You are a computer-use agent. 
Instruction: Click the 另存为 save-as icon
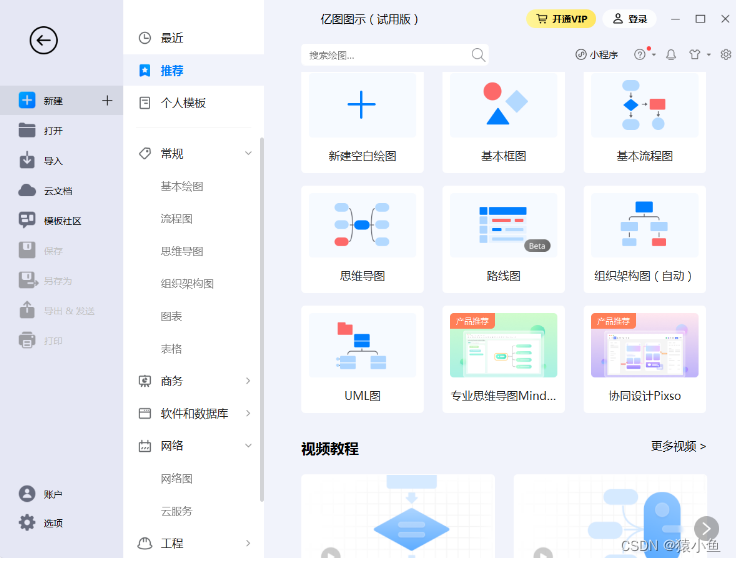[x=28, y=280]
